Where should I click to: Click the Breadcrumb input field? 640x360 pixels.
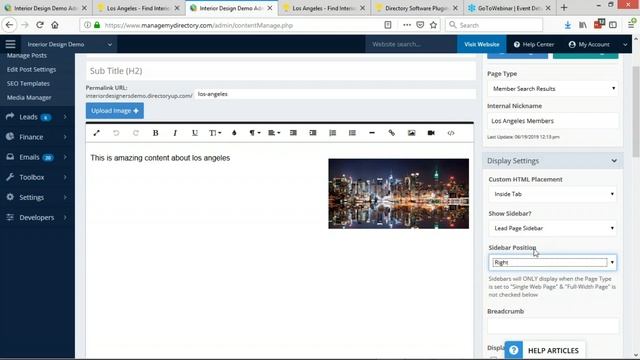point(552,326)
